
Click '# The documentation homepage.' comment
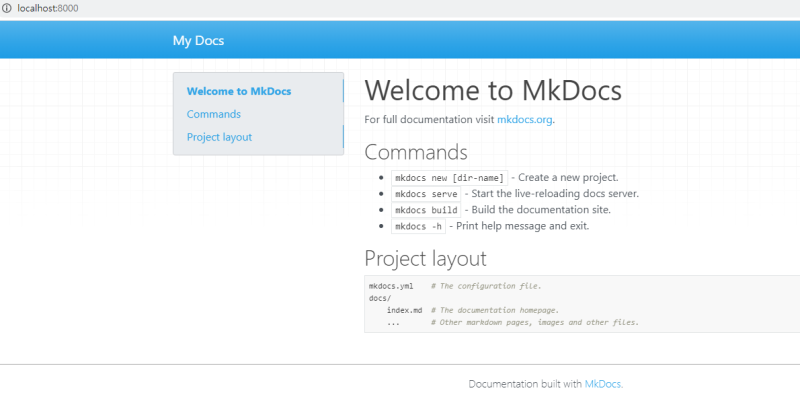click(495, 310)
